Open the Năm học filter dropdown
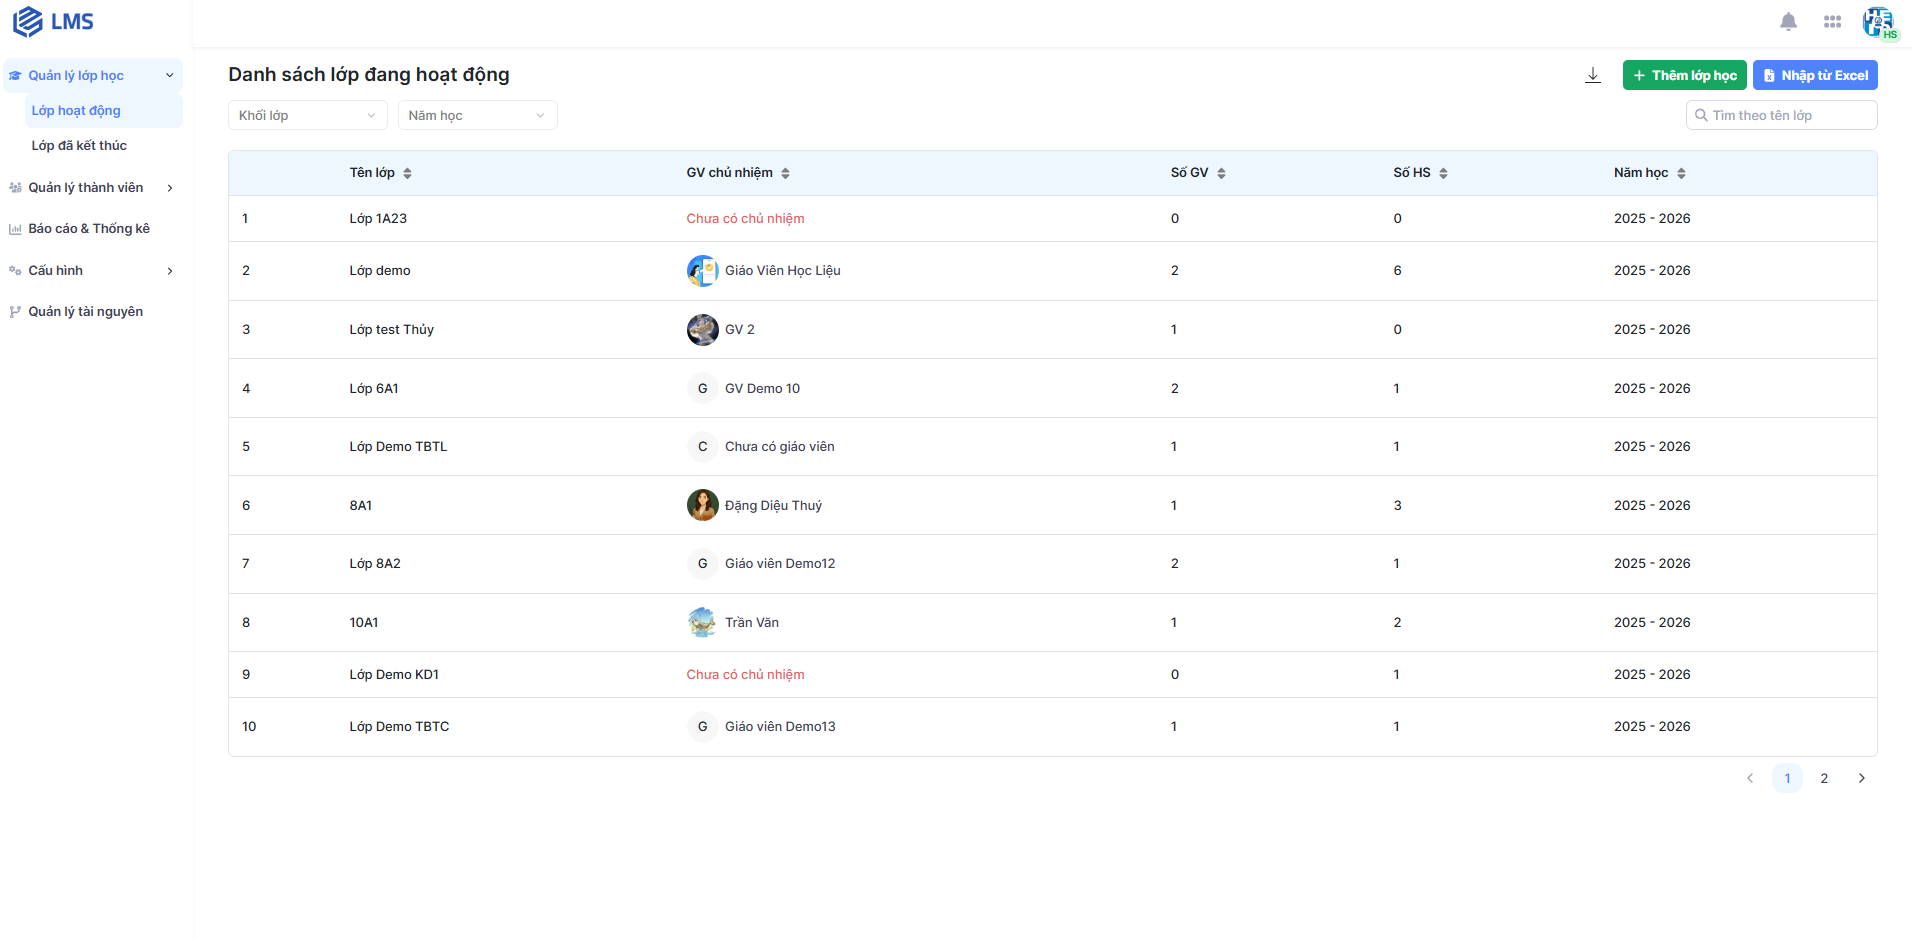This screenshot has width=1912, height=940. 477,115
